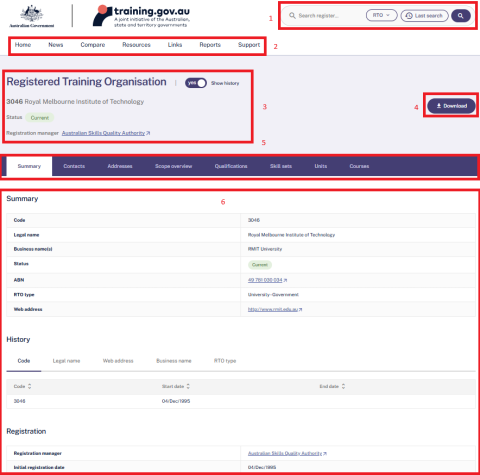Select the Legal name history tab
The width and height of the screenshot is (480, 475).
tap(66, 361)
